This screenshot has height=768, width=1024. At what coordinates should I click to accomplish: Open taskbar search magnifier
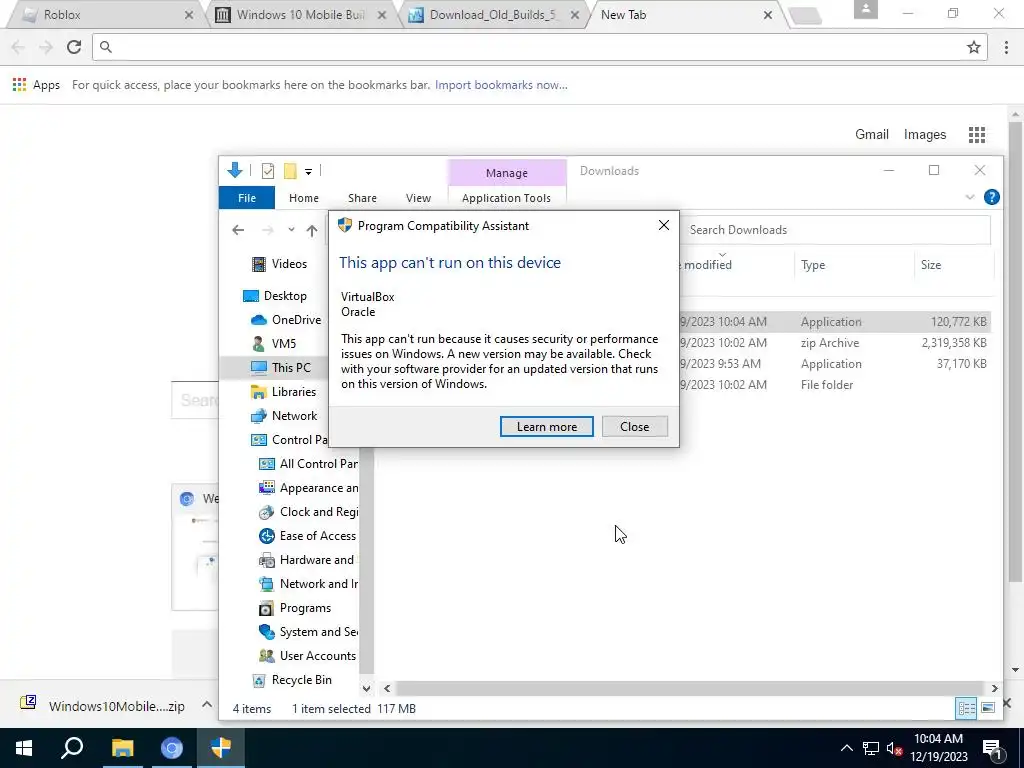pyautogui.click(x=72, y=748)
